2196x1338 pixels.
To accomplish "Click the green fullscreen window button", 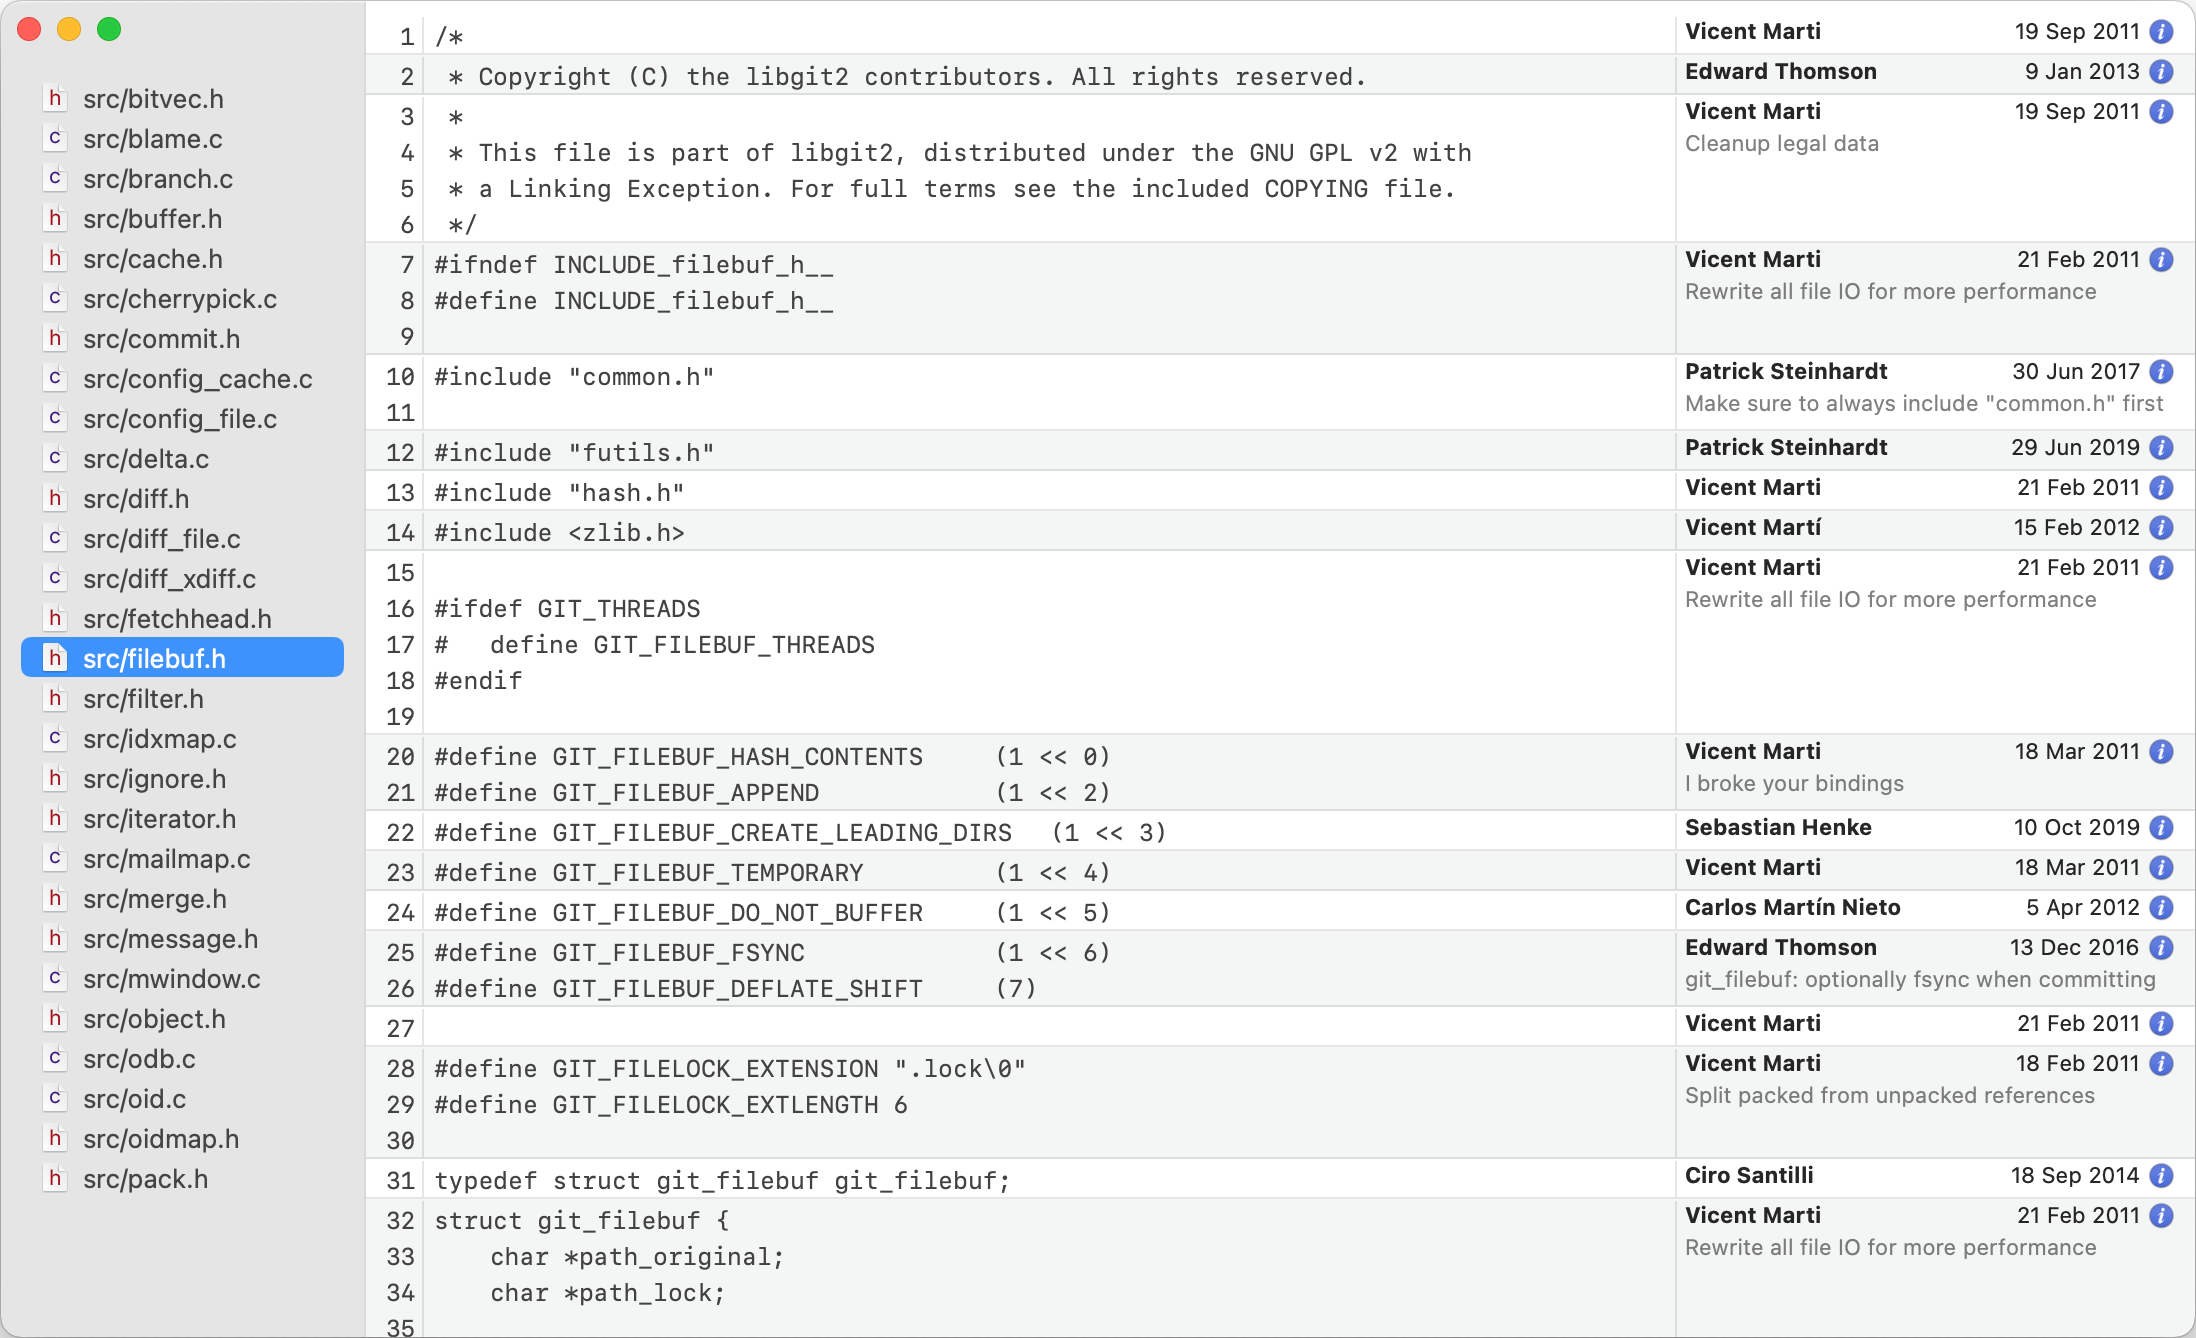I will [x=109, y=30].
